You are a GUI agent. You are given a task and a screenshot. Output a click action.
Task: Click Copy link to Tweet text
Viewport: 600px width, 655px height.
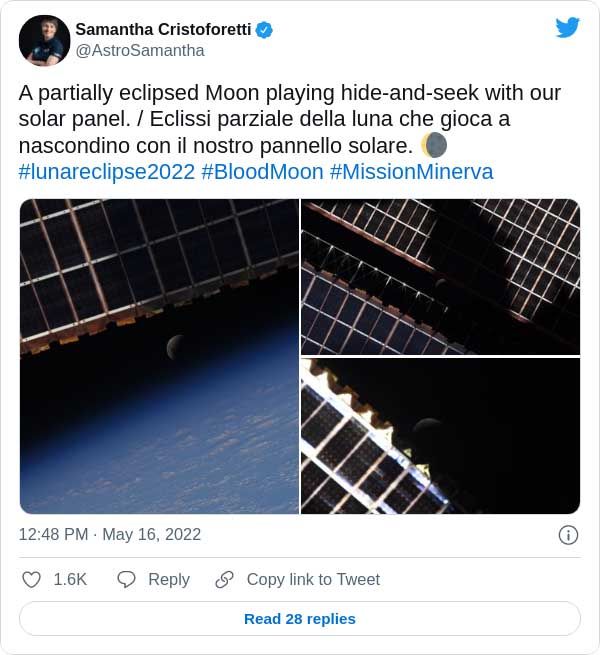click(x=313, y=579)
